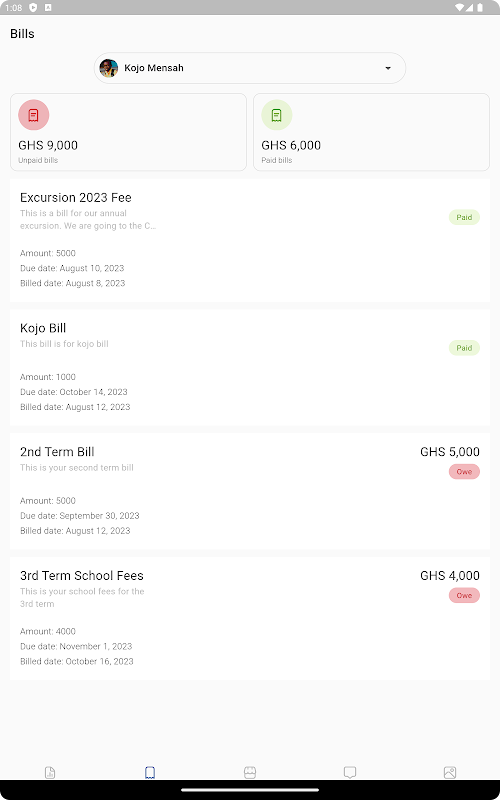Expand the Kojo Mensah dropdown arrow
Image resolution: width=500 pixels, height=800 pixels.
coord(388,68)
